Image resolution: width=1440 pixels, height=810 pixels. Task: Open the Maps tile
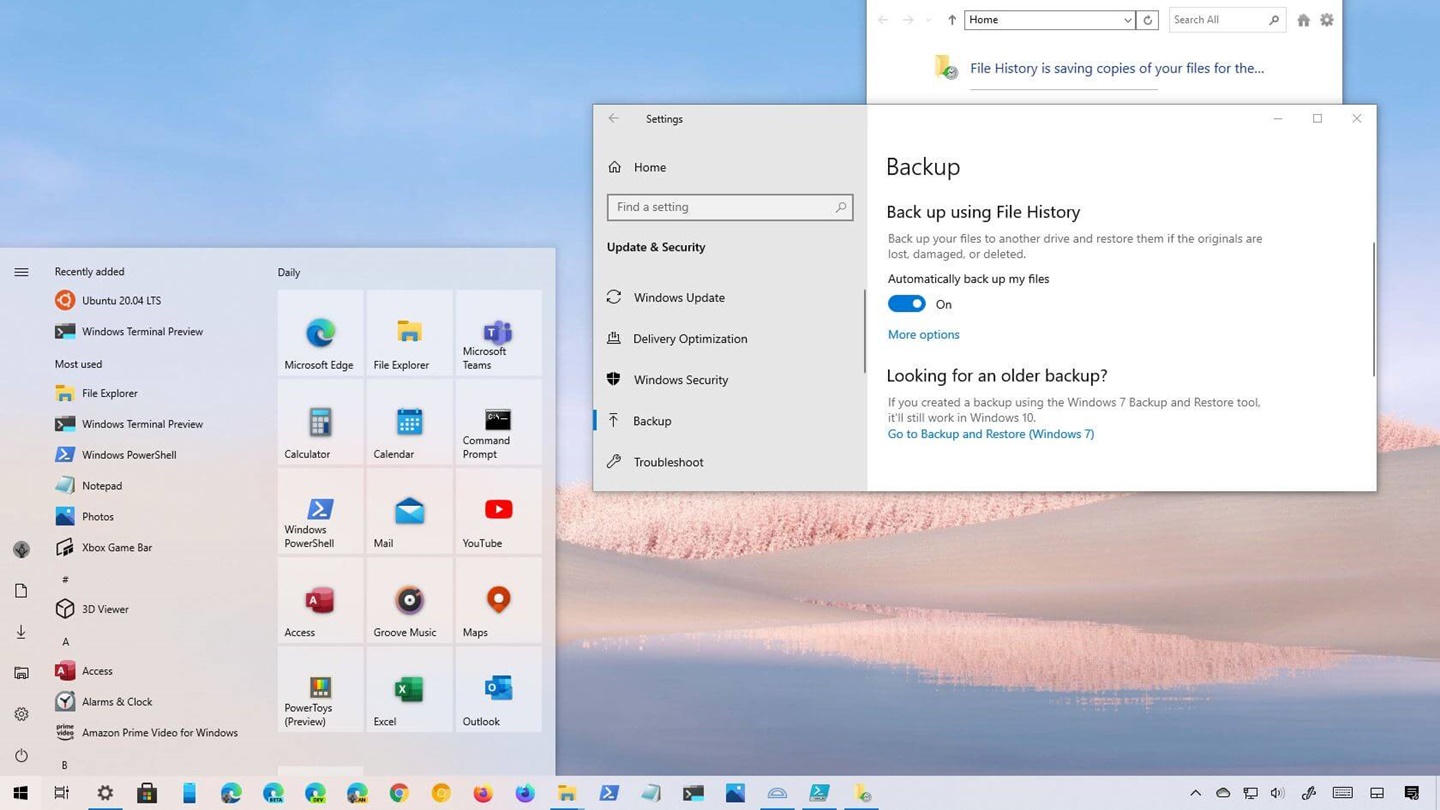coord(498,601)
